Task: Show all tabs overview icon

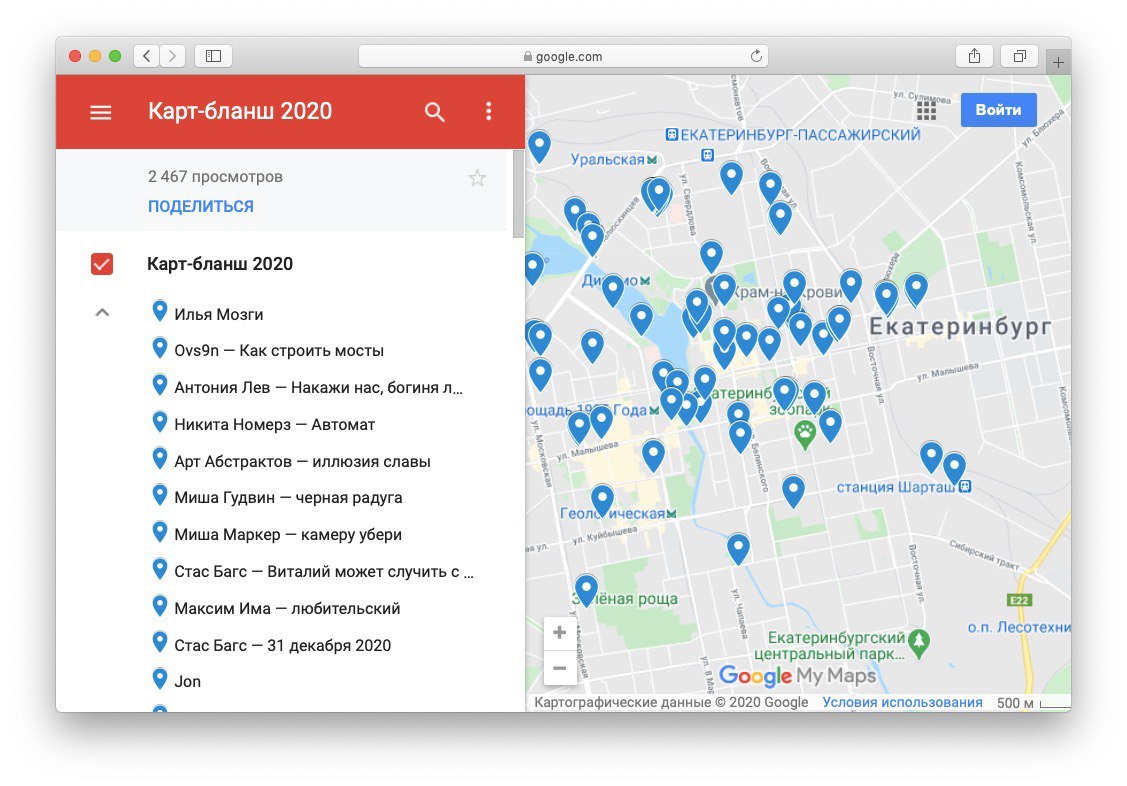Action: [1019, 56]
